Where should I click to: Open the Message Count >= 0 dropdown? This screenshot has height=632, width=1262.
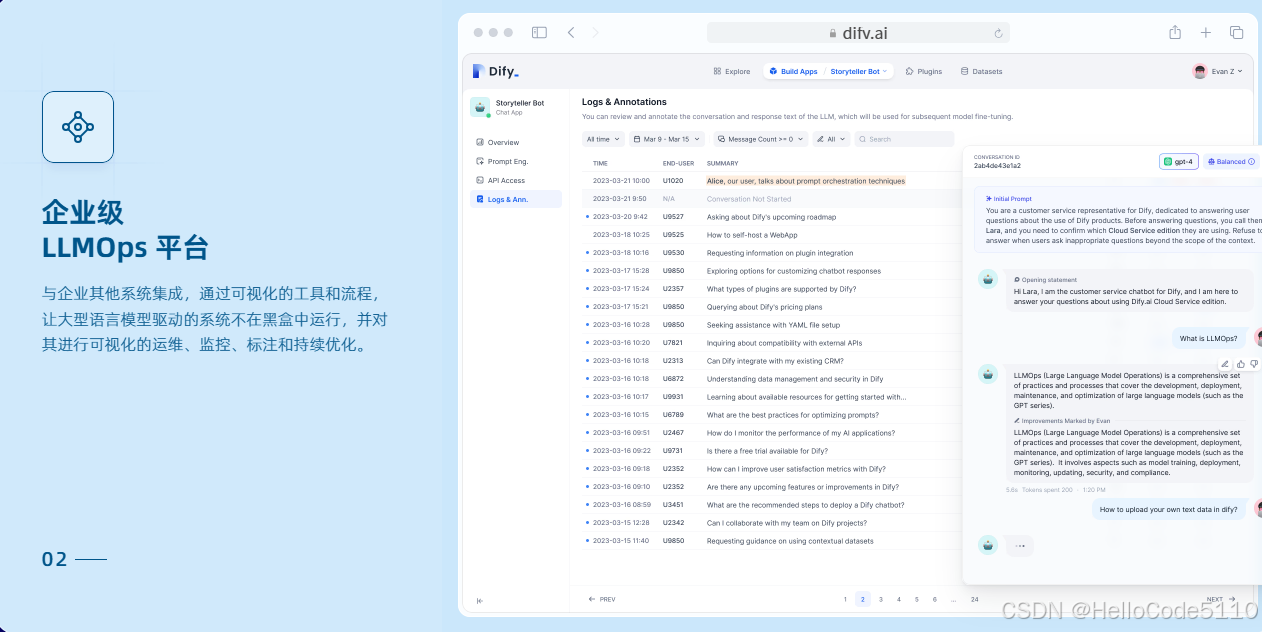(761, 139)
